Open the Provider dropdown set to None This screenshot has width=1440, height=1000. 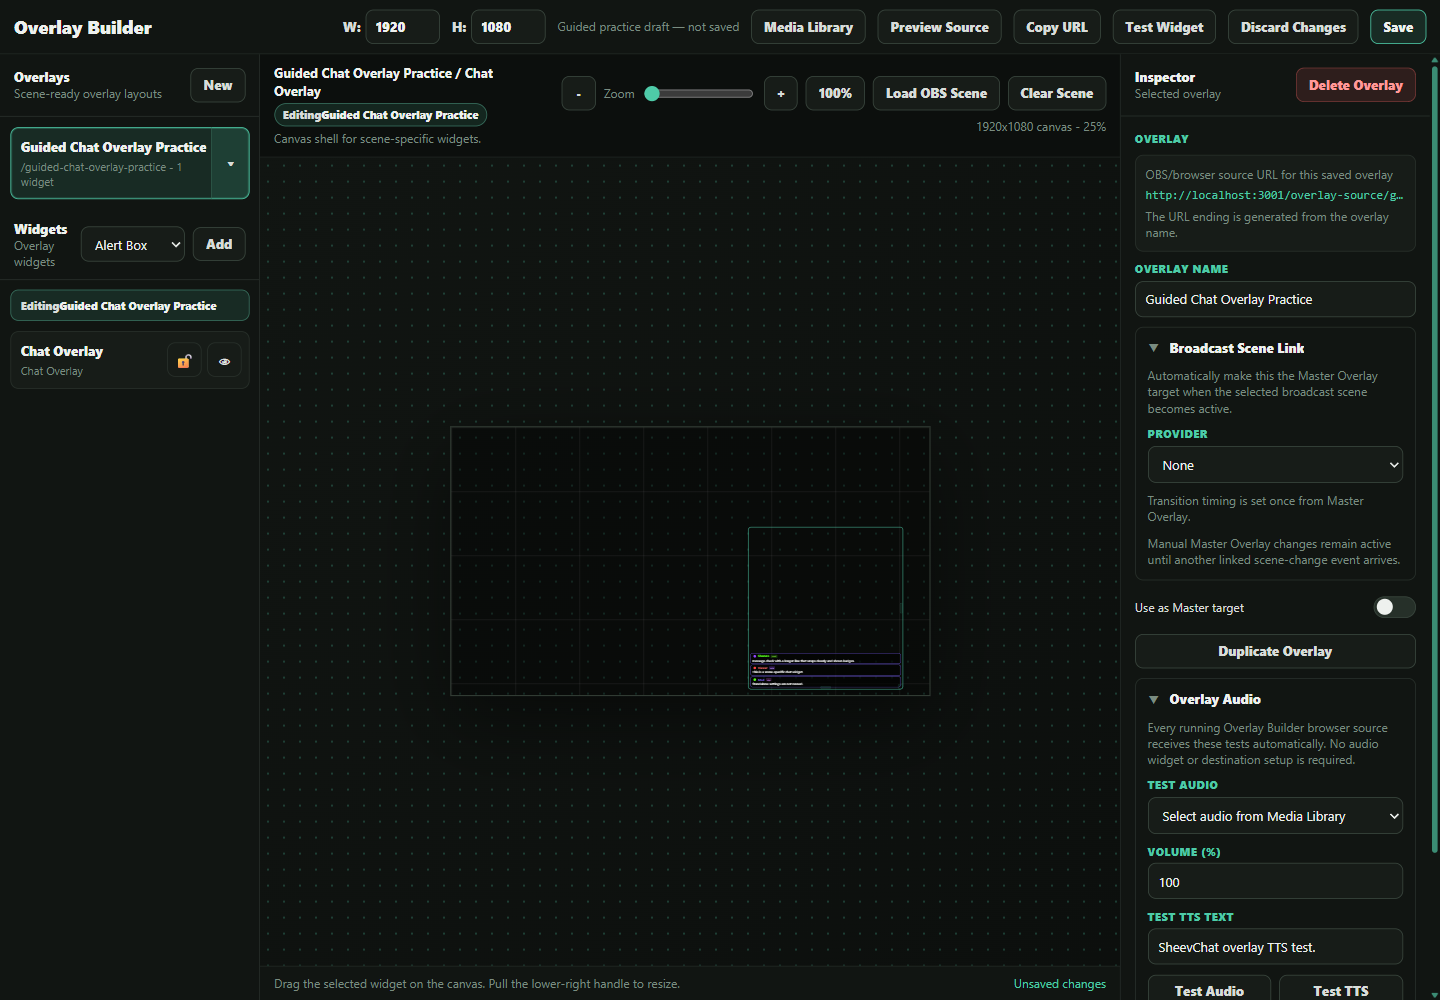1275,465
